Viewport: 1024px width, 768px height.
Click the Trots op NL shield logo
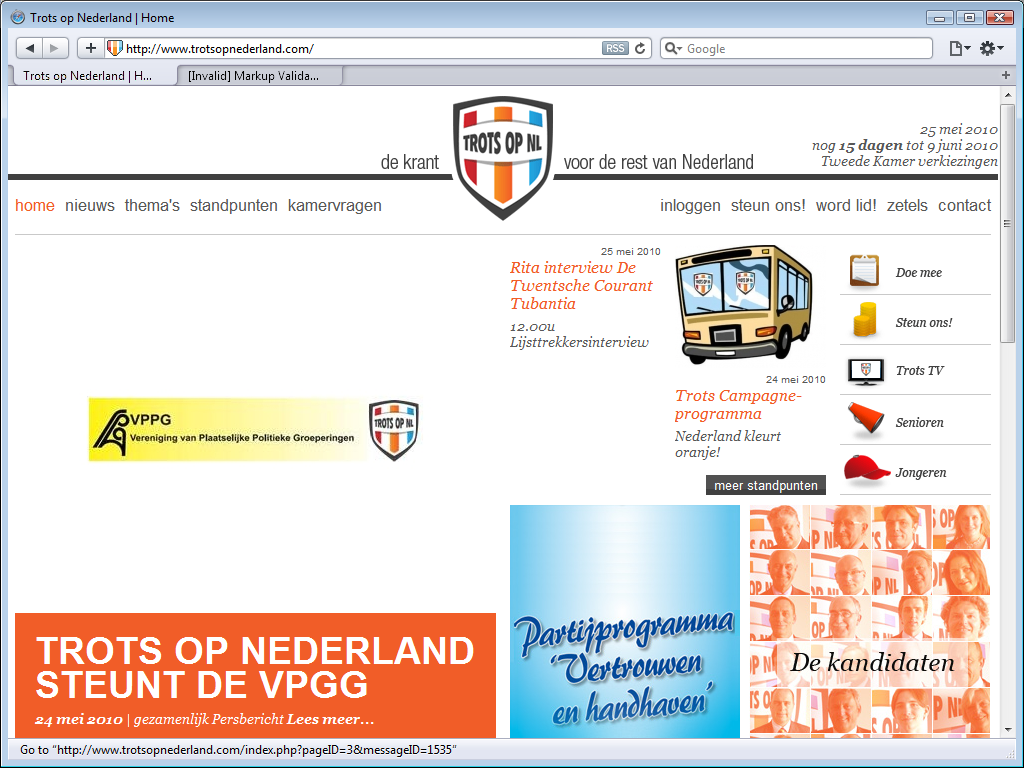click(x=503, y=157)
